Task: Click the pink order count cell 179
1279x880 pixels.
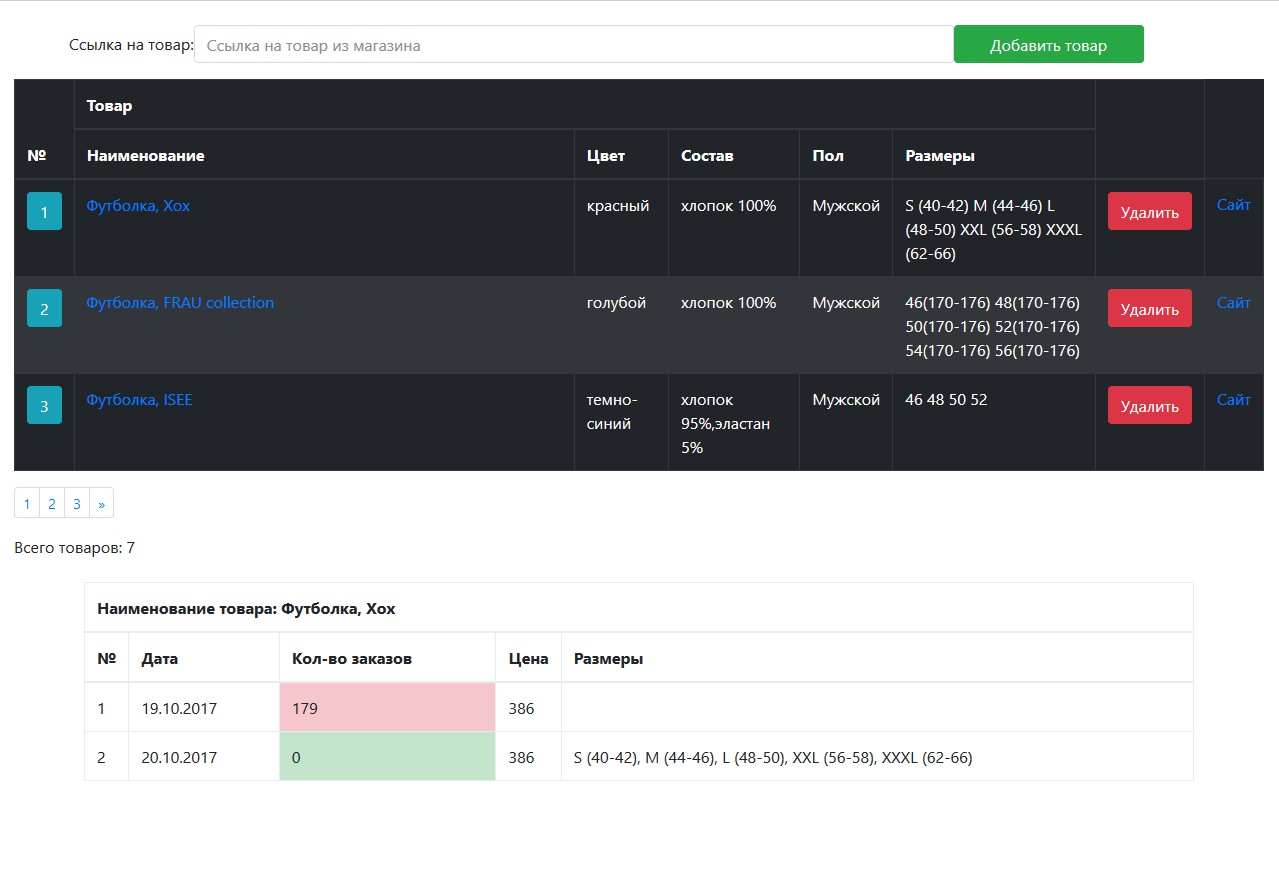Action: pyautogui.click(x=387, y=708)
